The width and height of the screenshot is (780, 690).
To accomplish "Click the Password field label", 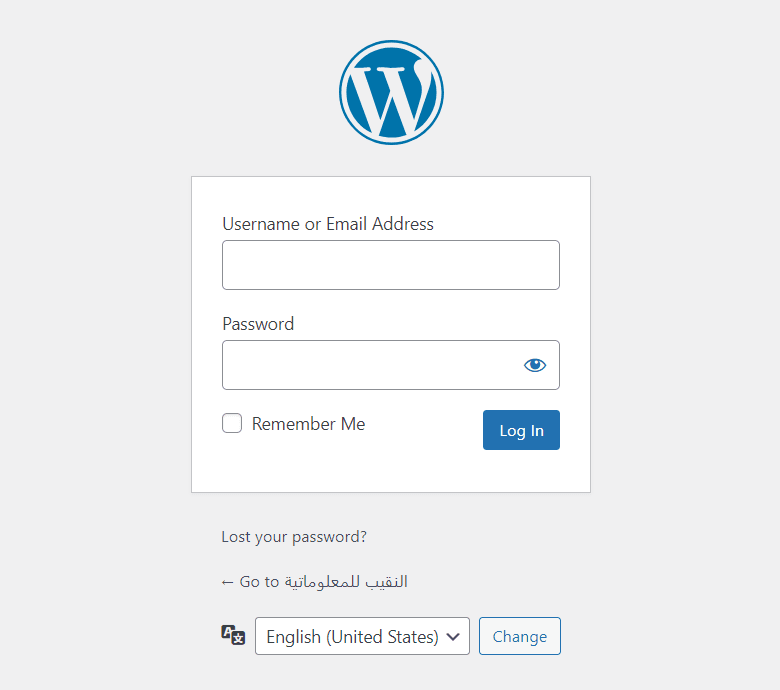I will pyautogui.click(x=258, y=324).
